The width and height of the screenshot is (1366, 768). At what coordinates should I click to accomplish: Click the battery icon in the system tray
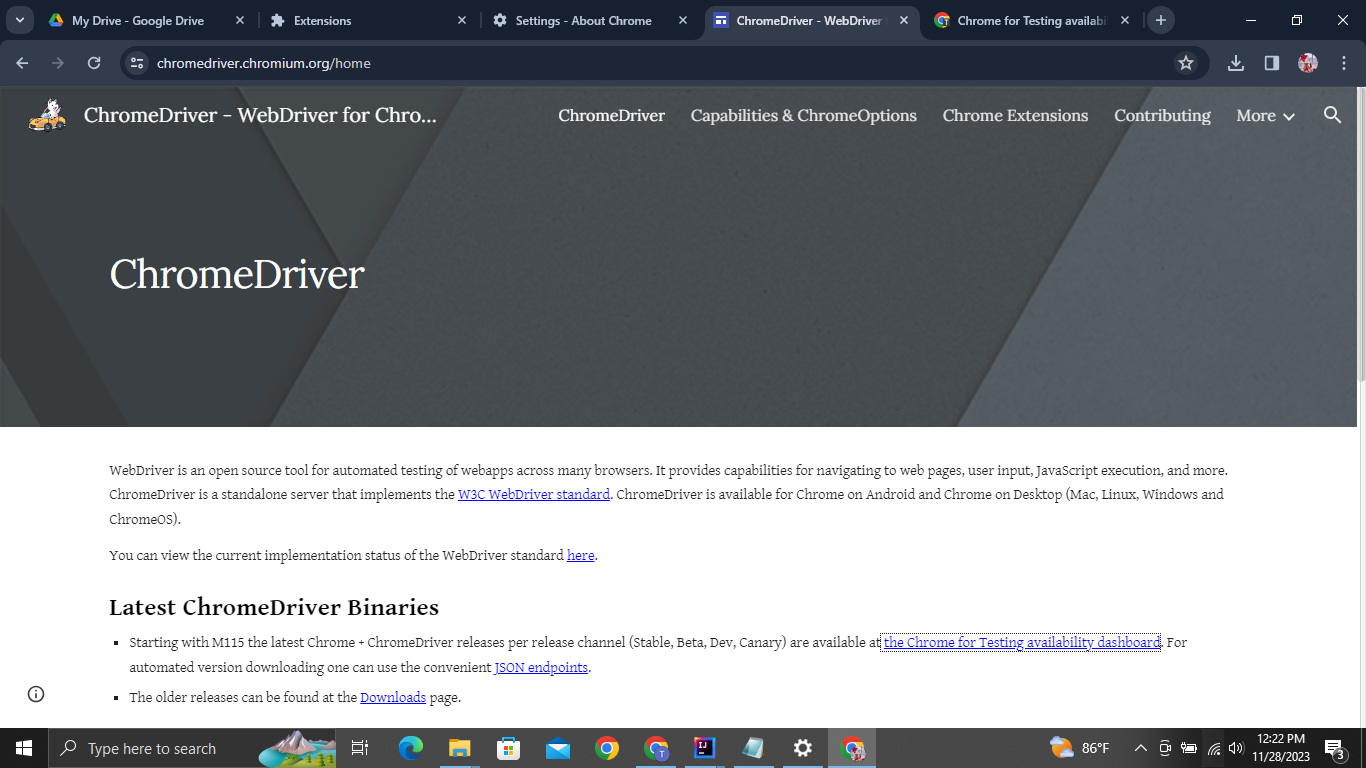[x=1189, y=748]
